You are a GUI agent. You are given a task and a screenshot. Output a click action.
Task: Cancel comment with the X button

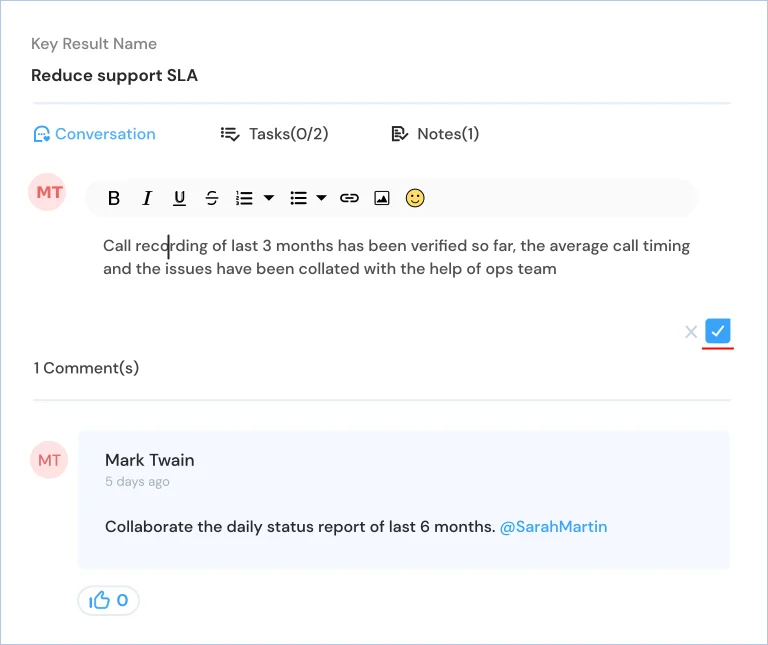click(x=691, y=332)
